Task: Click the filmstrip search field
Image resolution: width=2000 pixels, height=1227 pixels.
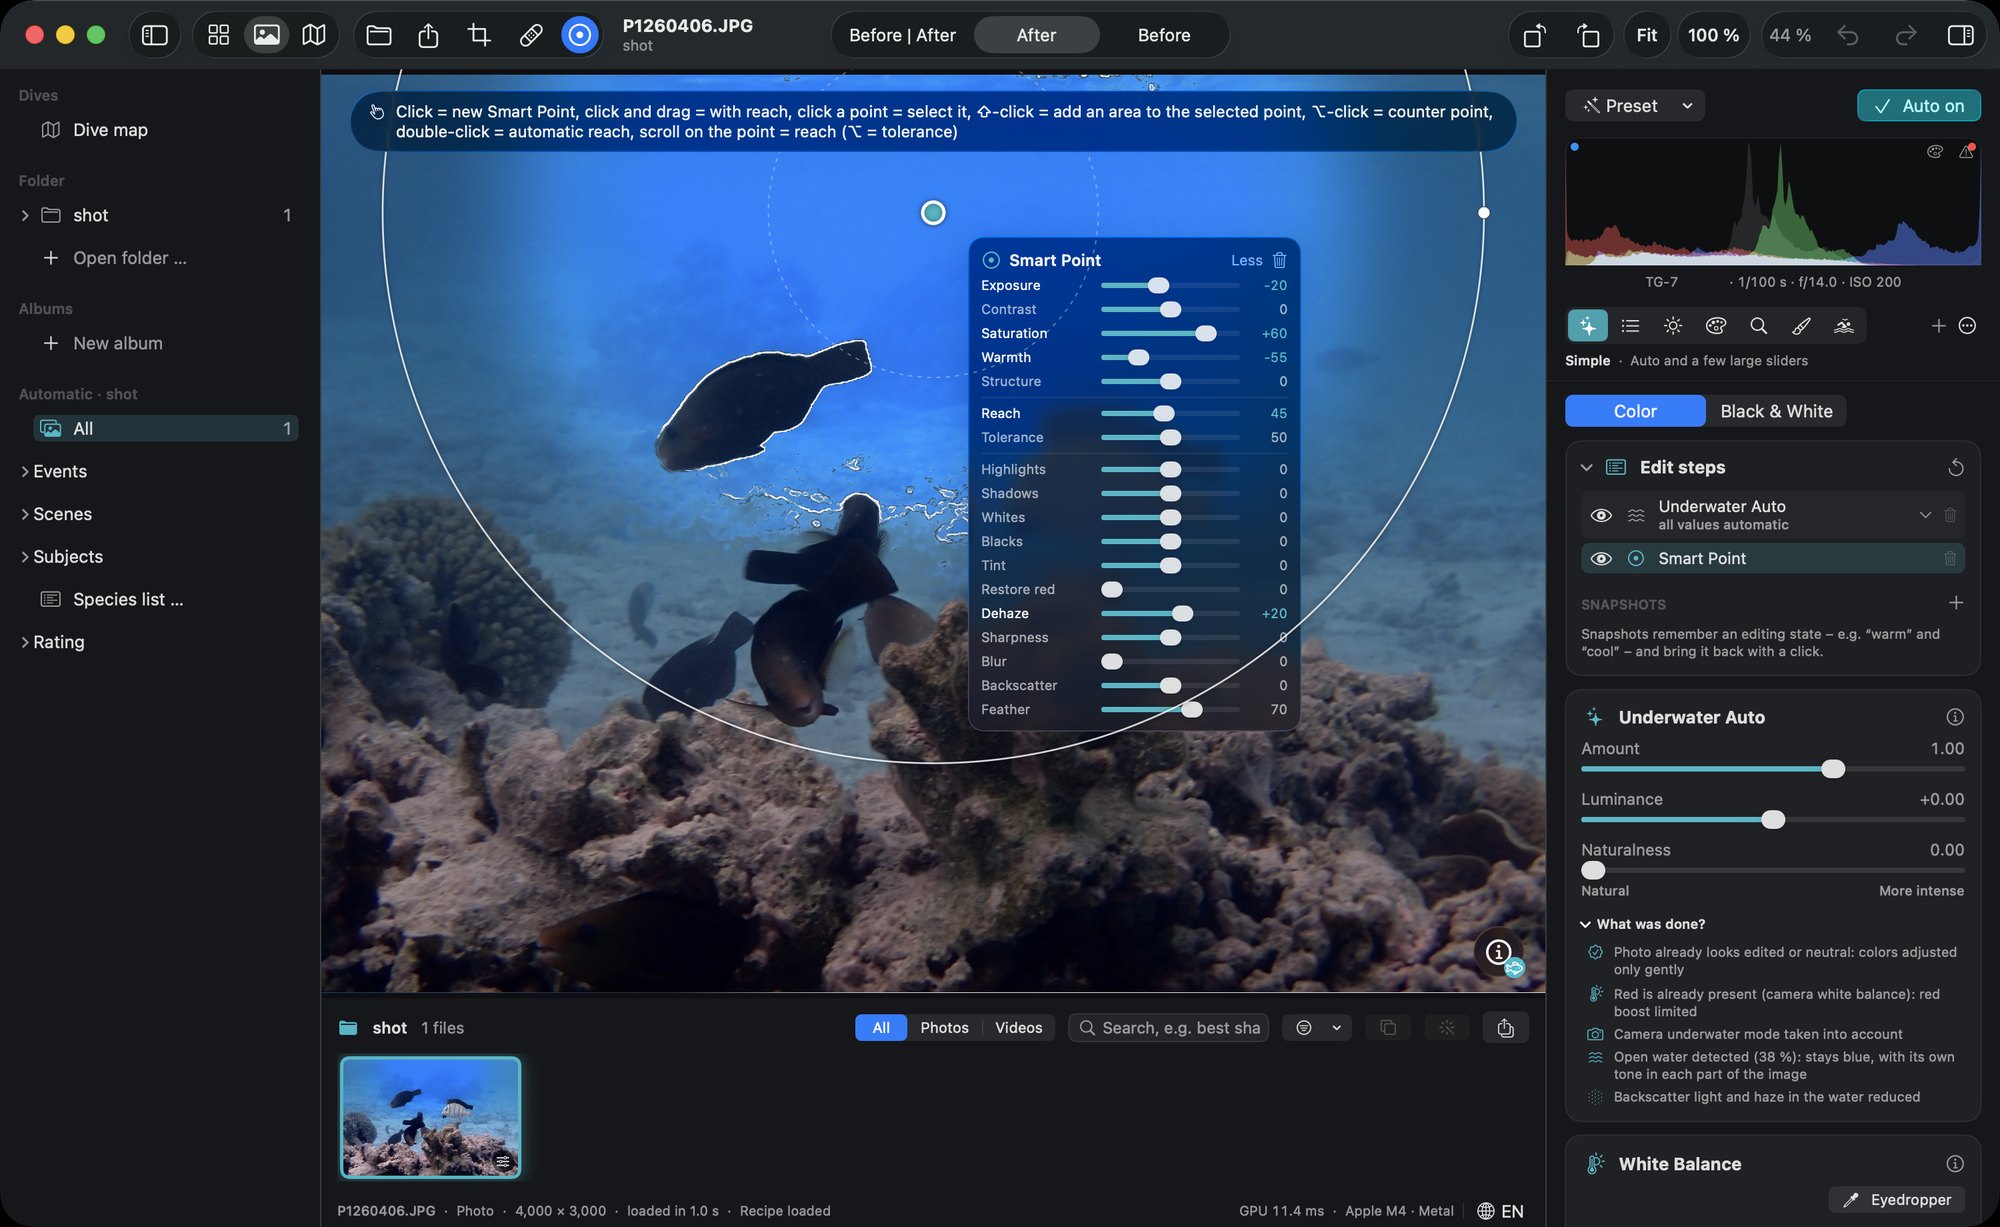Action: pyautogui.click(x=1168, y=1028)
